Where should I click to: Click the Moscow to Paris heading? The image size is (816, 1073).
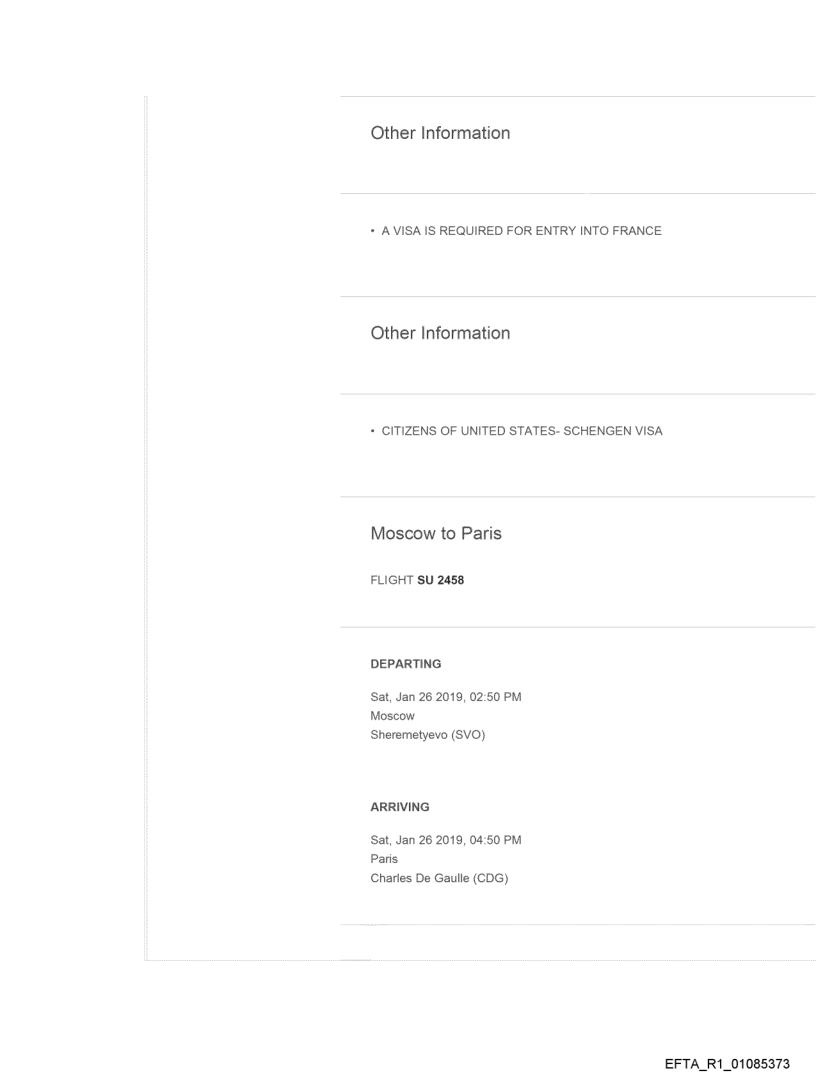coord(436,534)
